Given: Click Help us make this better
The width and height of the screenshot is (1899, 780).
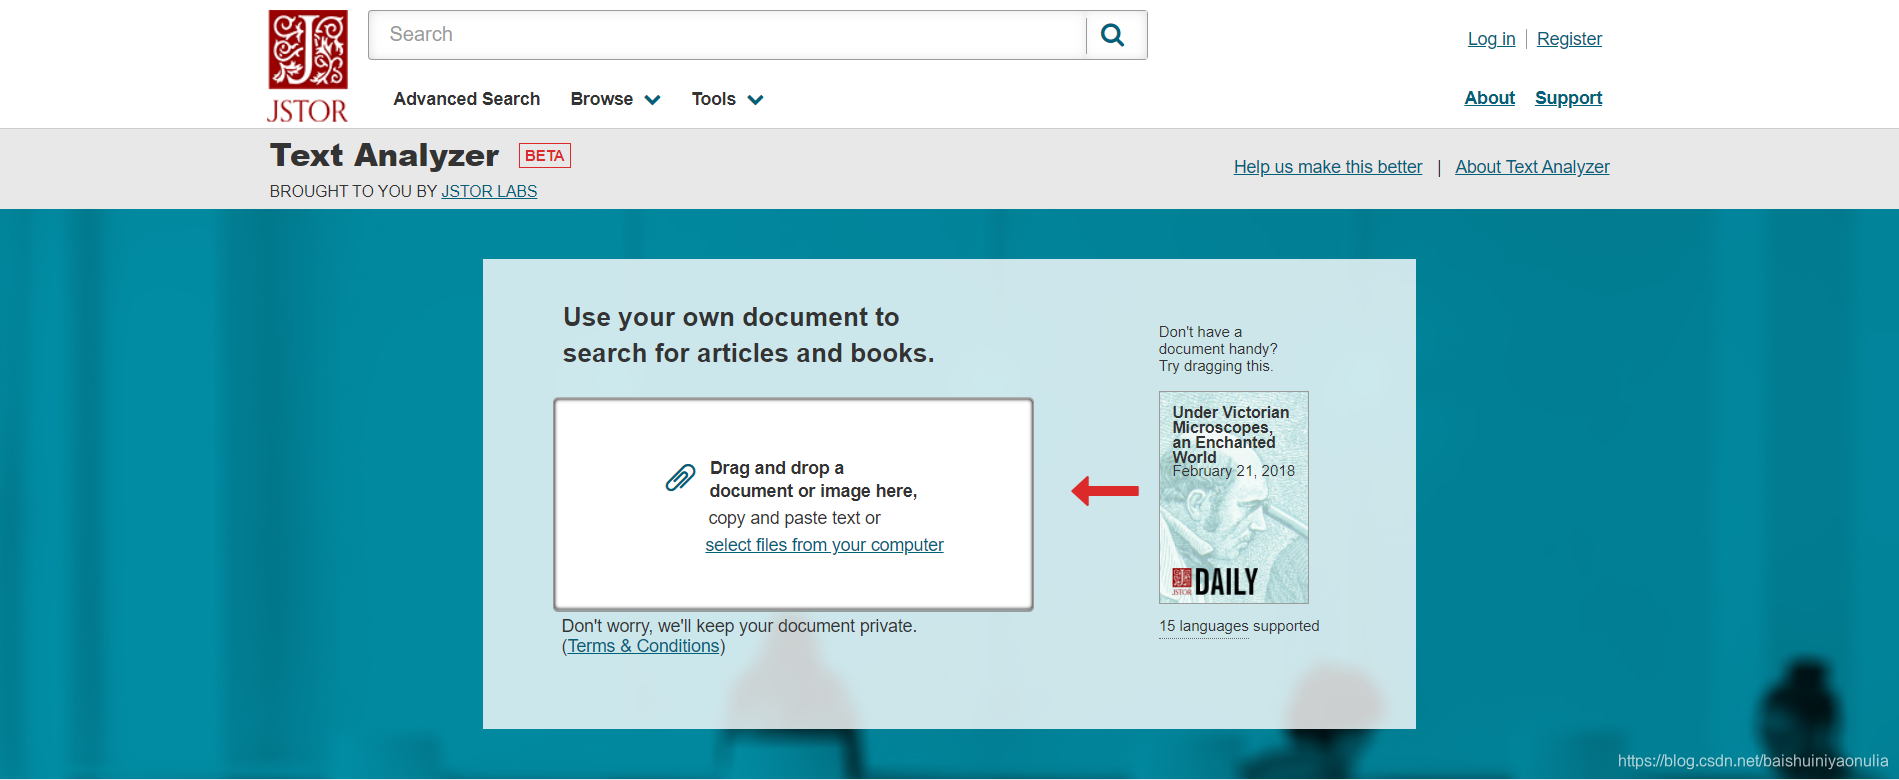Looking at the screenshot, I should click(1327, 167).
